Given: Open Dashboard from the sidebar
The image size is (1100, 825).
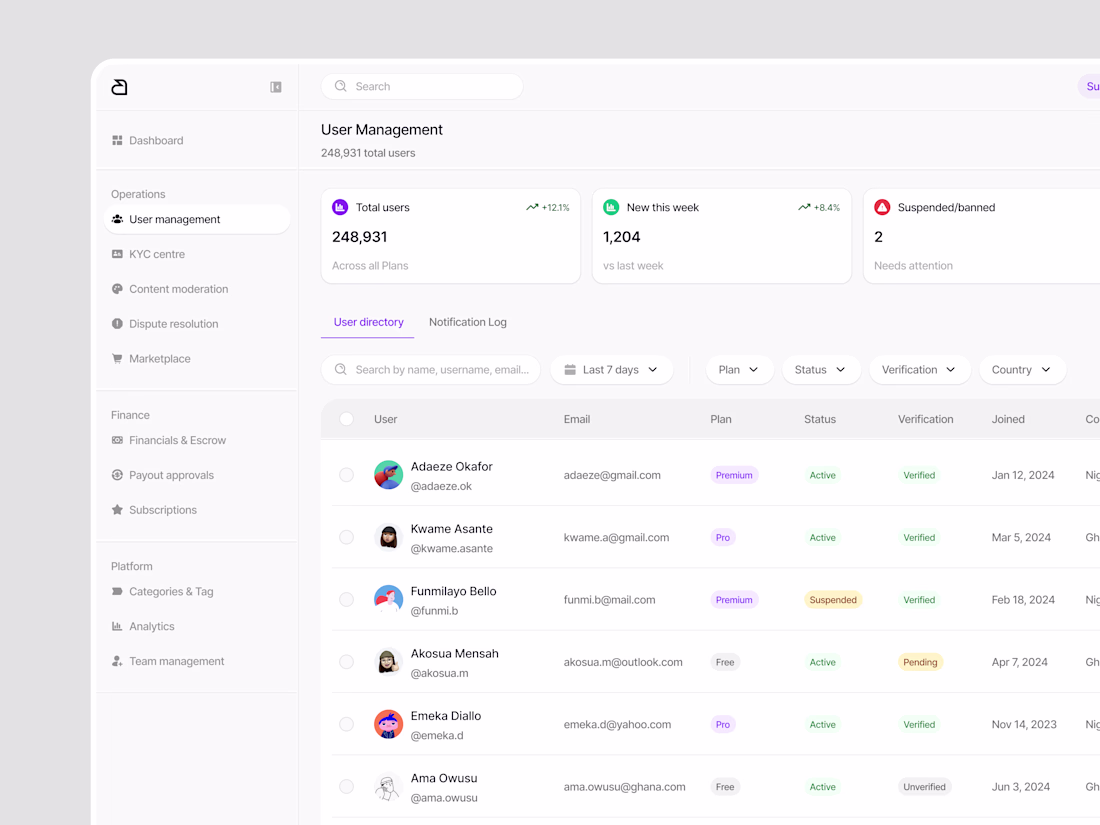Looking at the screenshot, I should [x=196, y=140].
